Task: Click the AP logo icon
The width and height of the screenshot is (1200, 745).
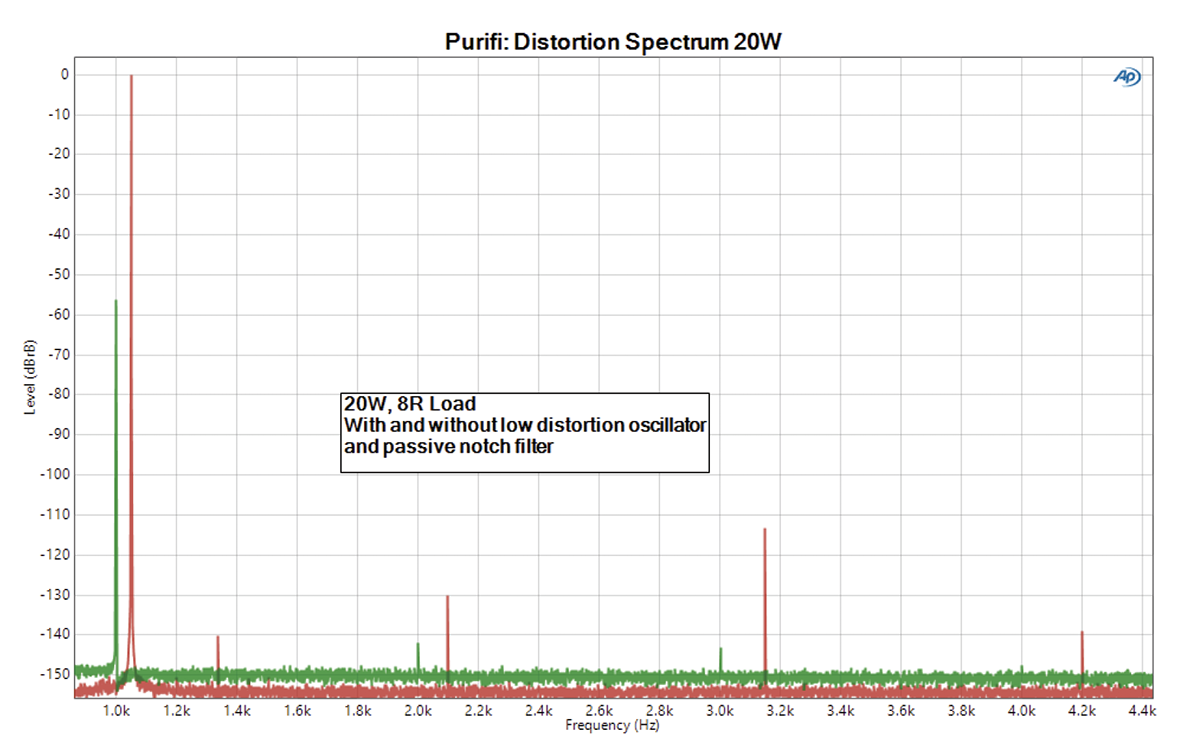Action: click(1126, 78)
